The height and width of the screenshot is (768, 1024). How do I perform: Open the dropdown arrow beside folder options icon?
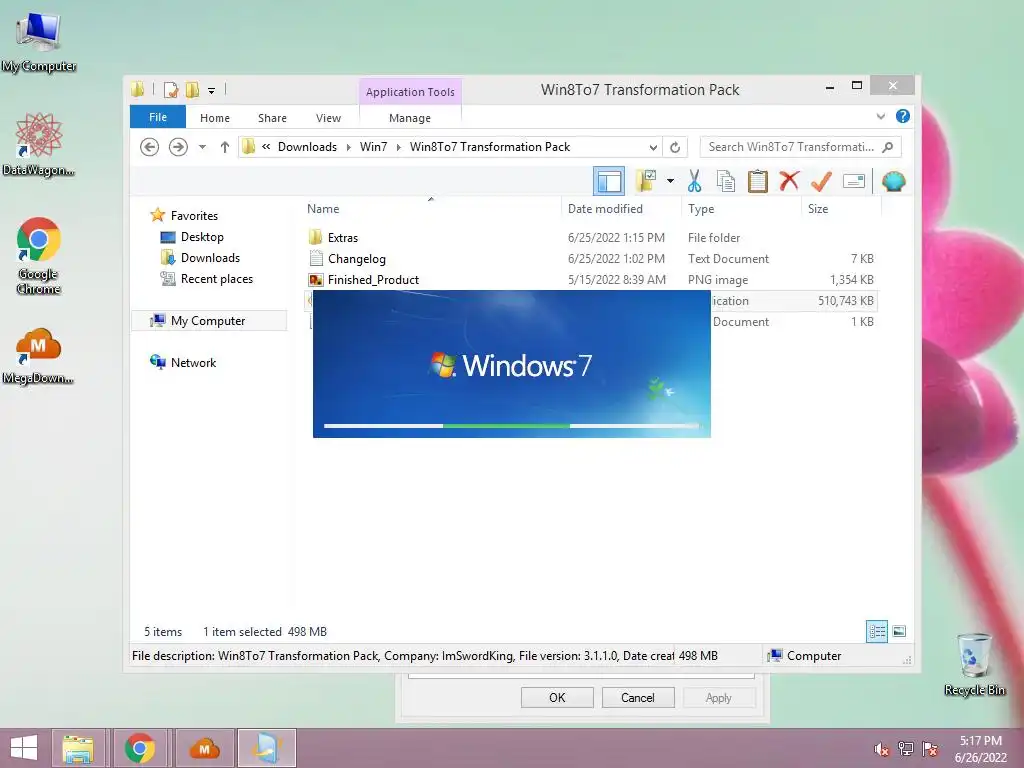[670, 181]
